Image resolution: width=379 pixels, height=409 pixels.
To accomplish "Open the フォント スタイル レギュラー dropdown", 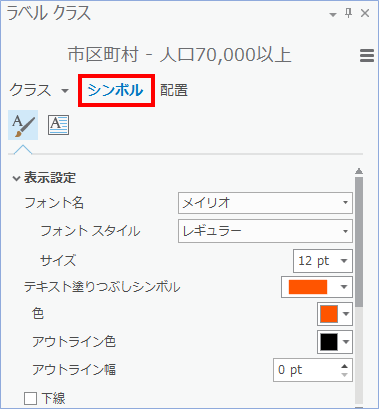I will [265, 231].
